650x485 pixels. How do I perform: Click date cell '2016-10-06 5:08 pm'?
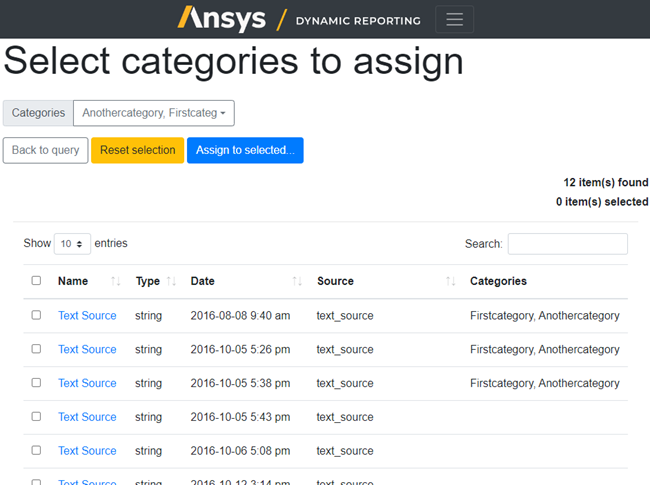[x=240, y=451]
